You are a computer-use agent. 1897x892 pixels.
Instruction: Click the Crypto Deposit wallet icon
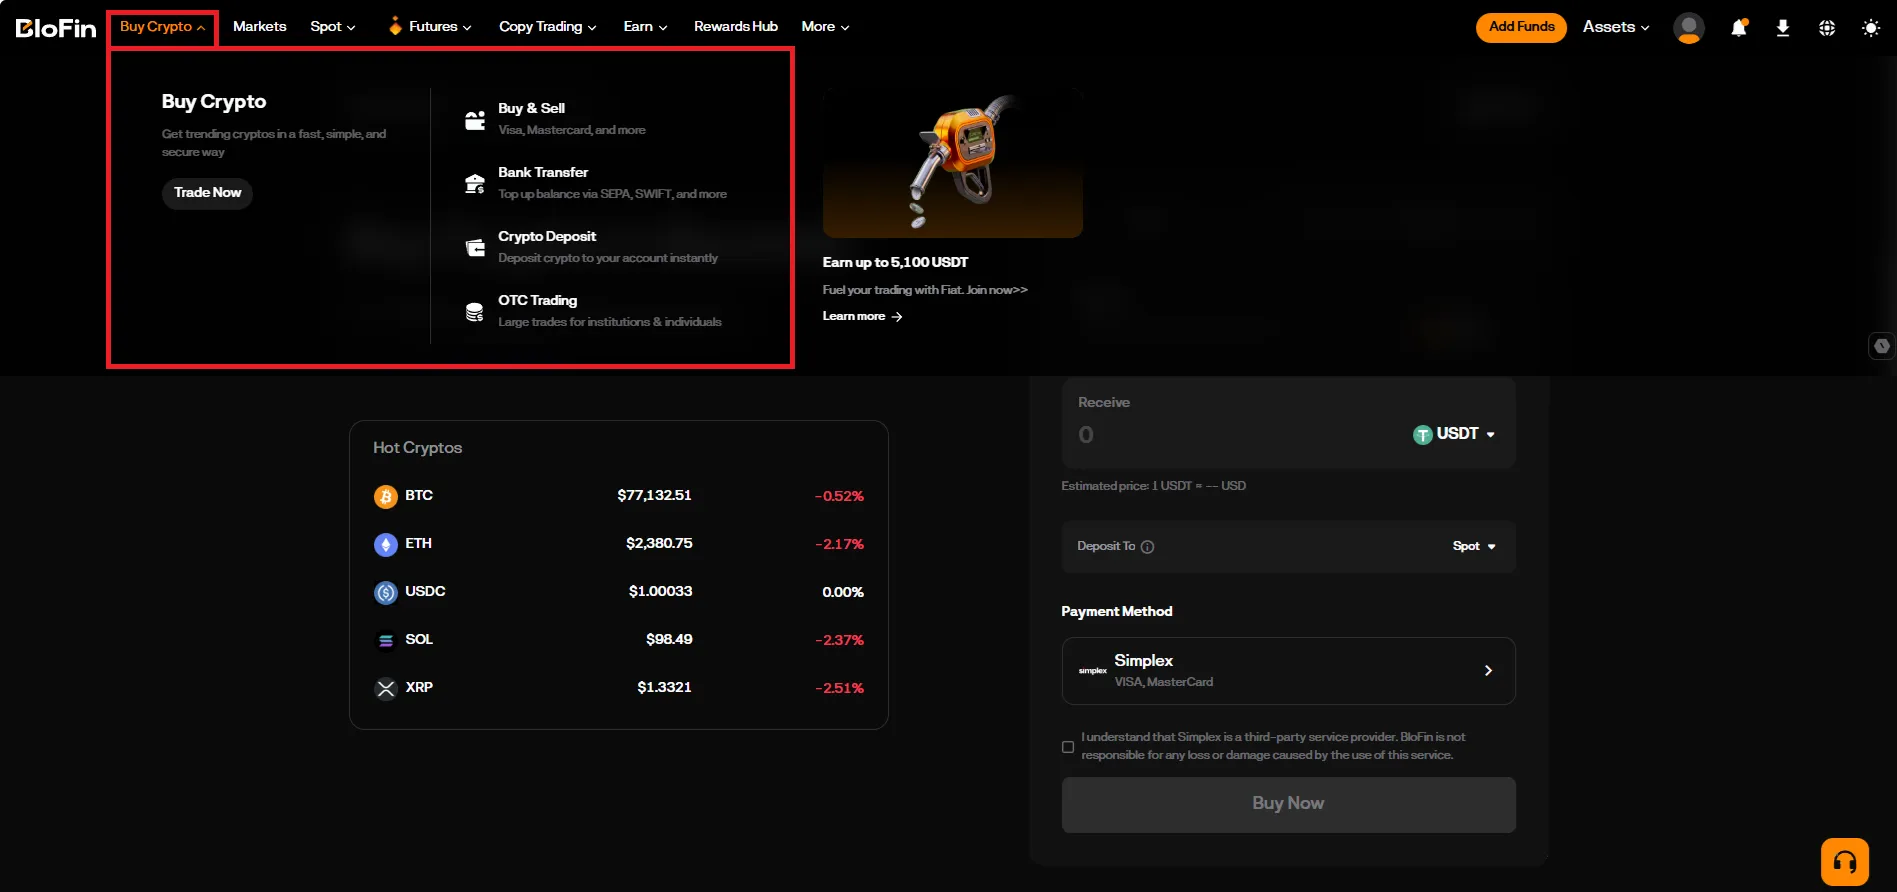point(475,248)
